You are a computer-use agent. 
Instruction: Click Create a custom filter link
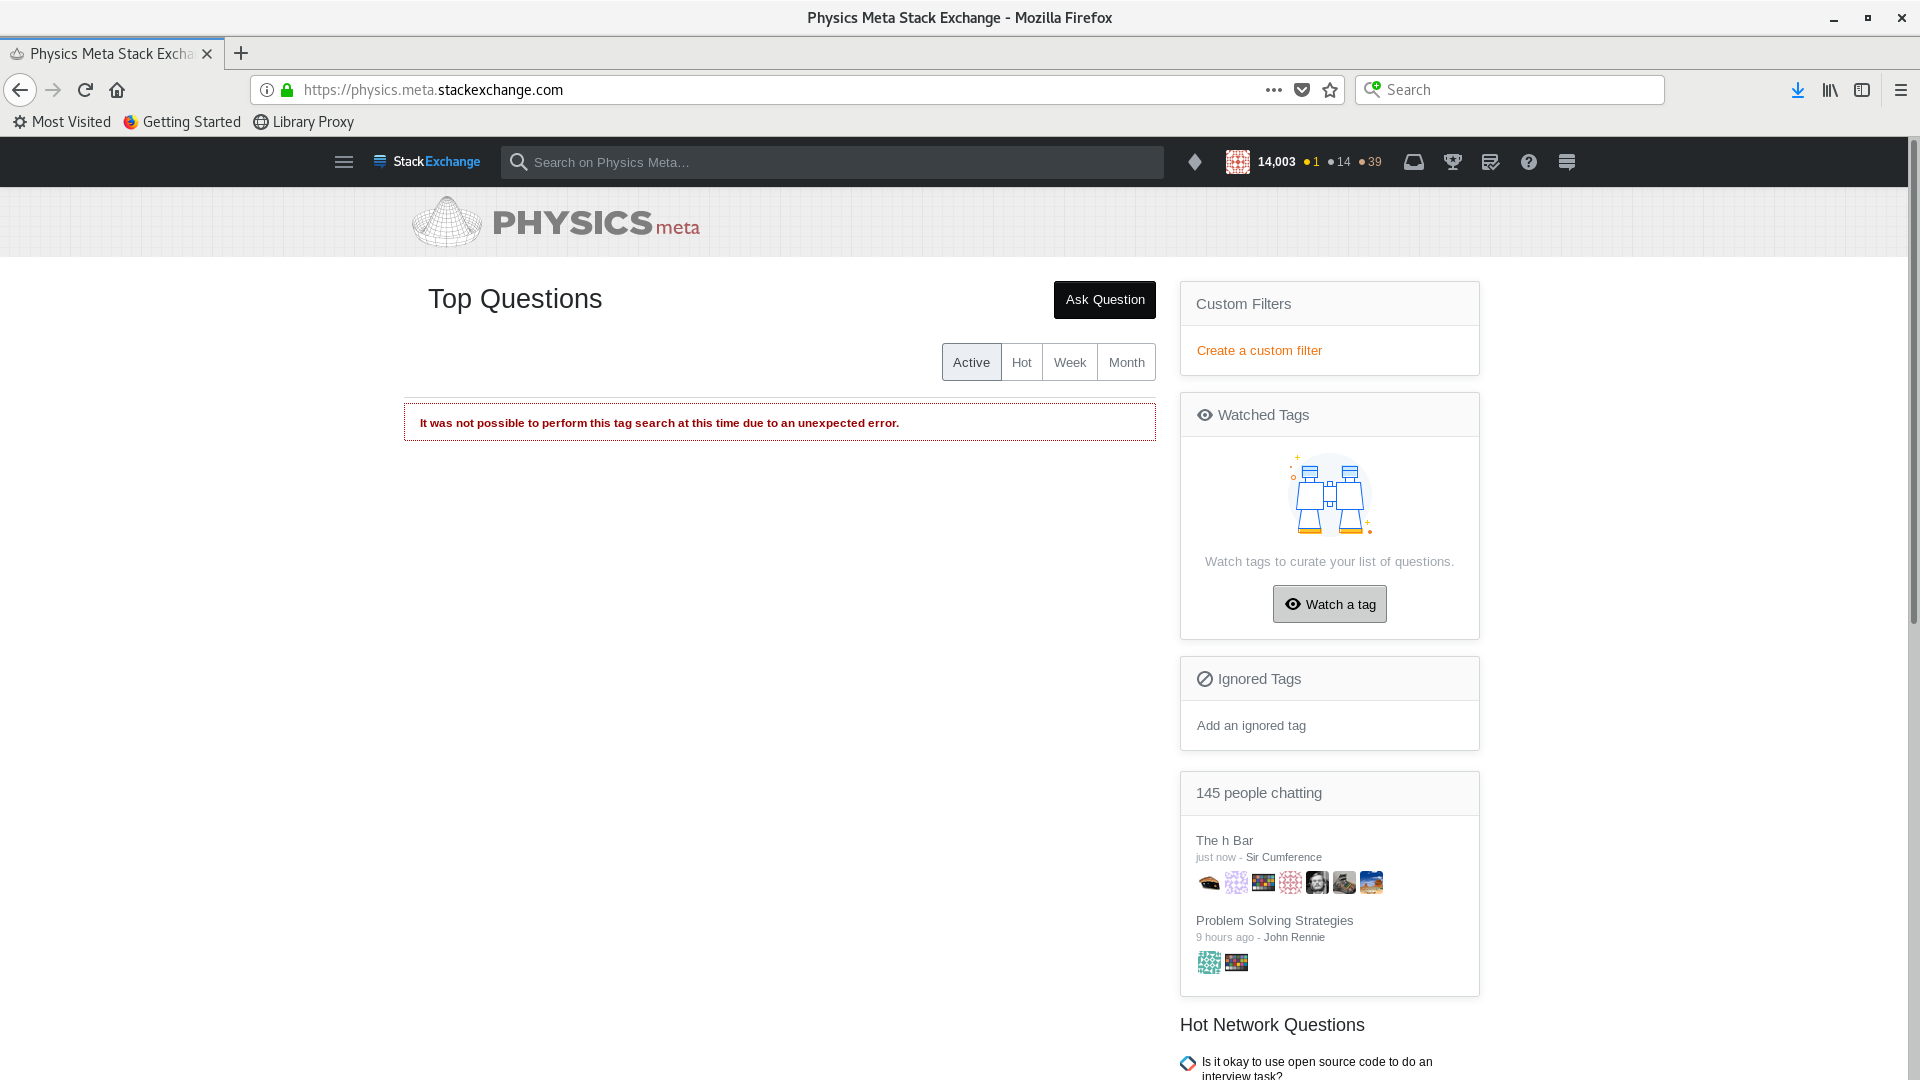click(1259, 349)
